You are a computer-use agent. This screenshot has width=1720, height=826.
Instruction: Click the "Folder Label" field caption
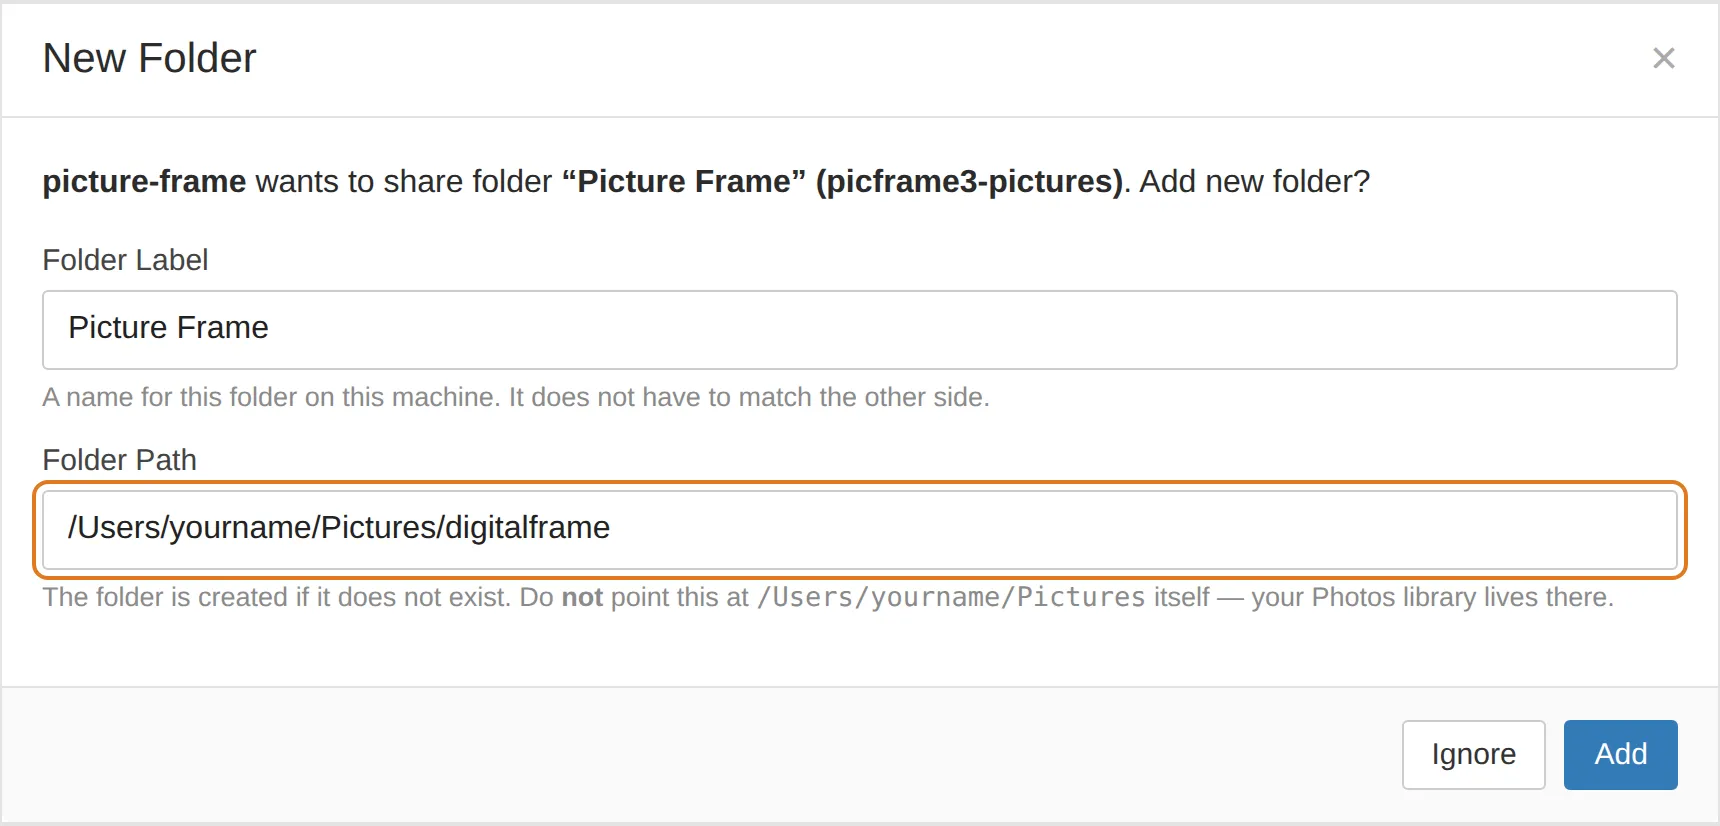click(125, 260)
